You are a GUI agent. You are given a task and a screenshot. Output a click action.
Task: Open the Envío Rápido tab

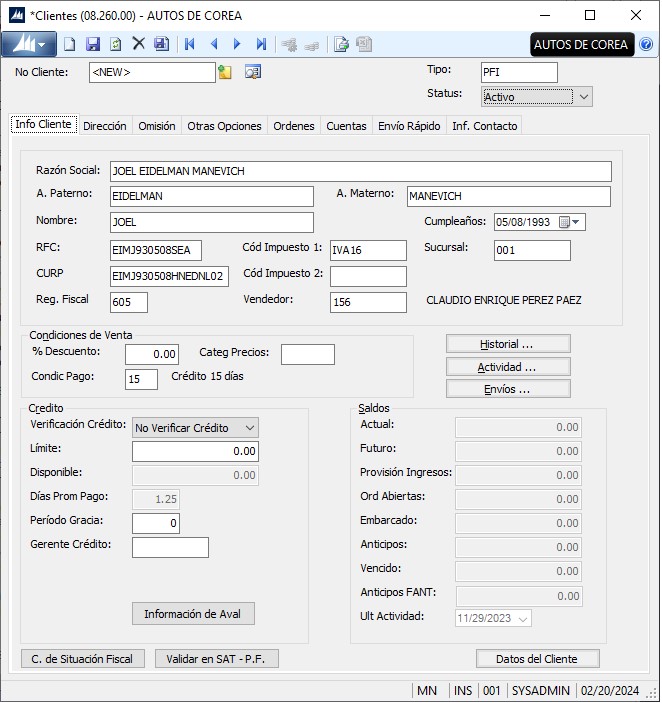tap(409, 126)
